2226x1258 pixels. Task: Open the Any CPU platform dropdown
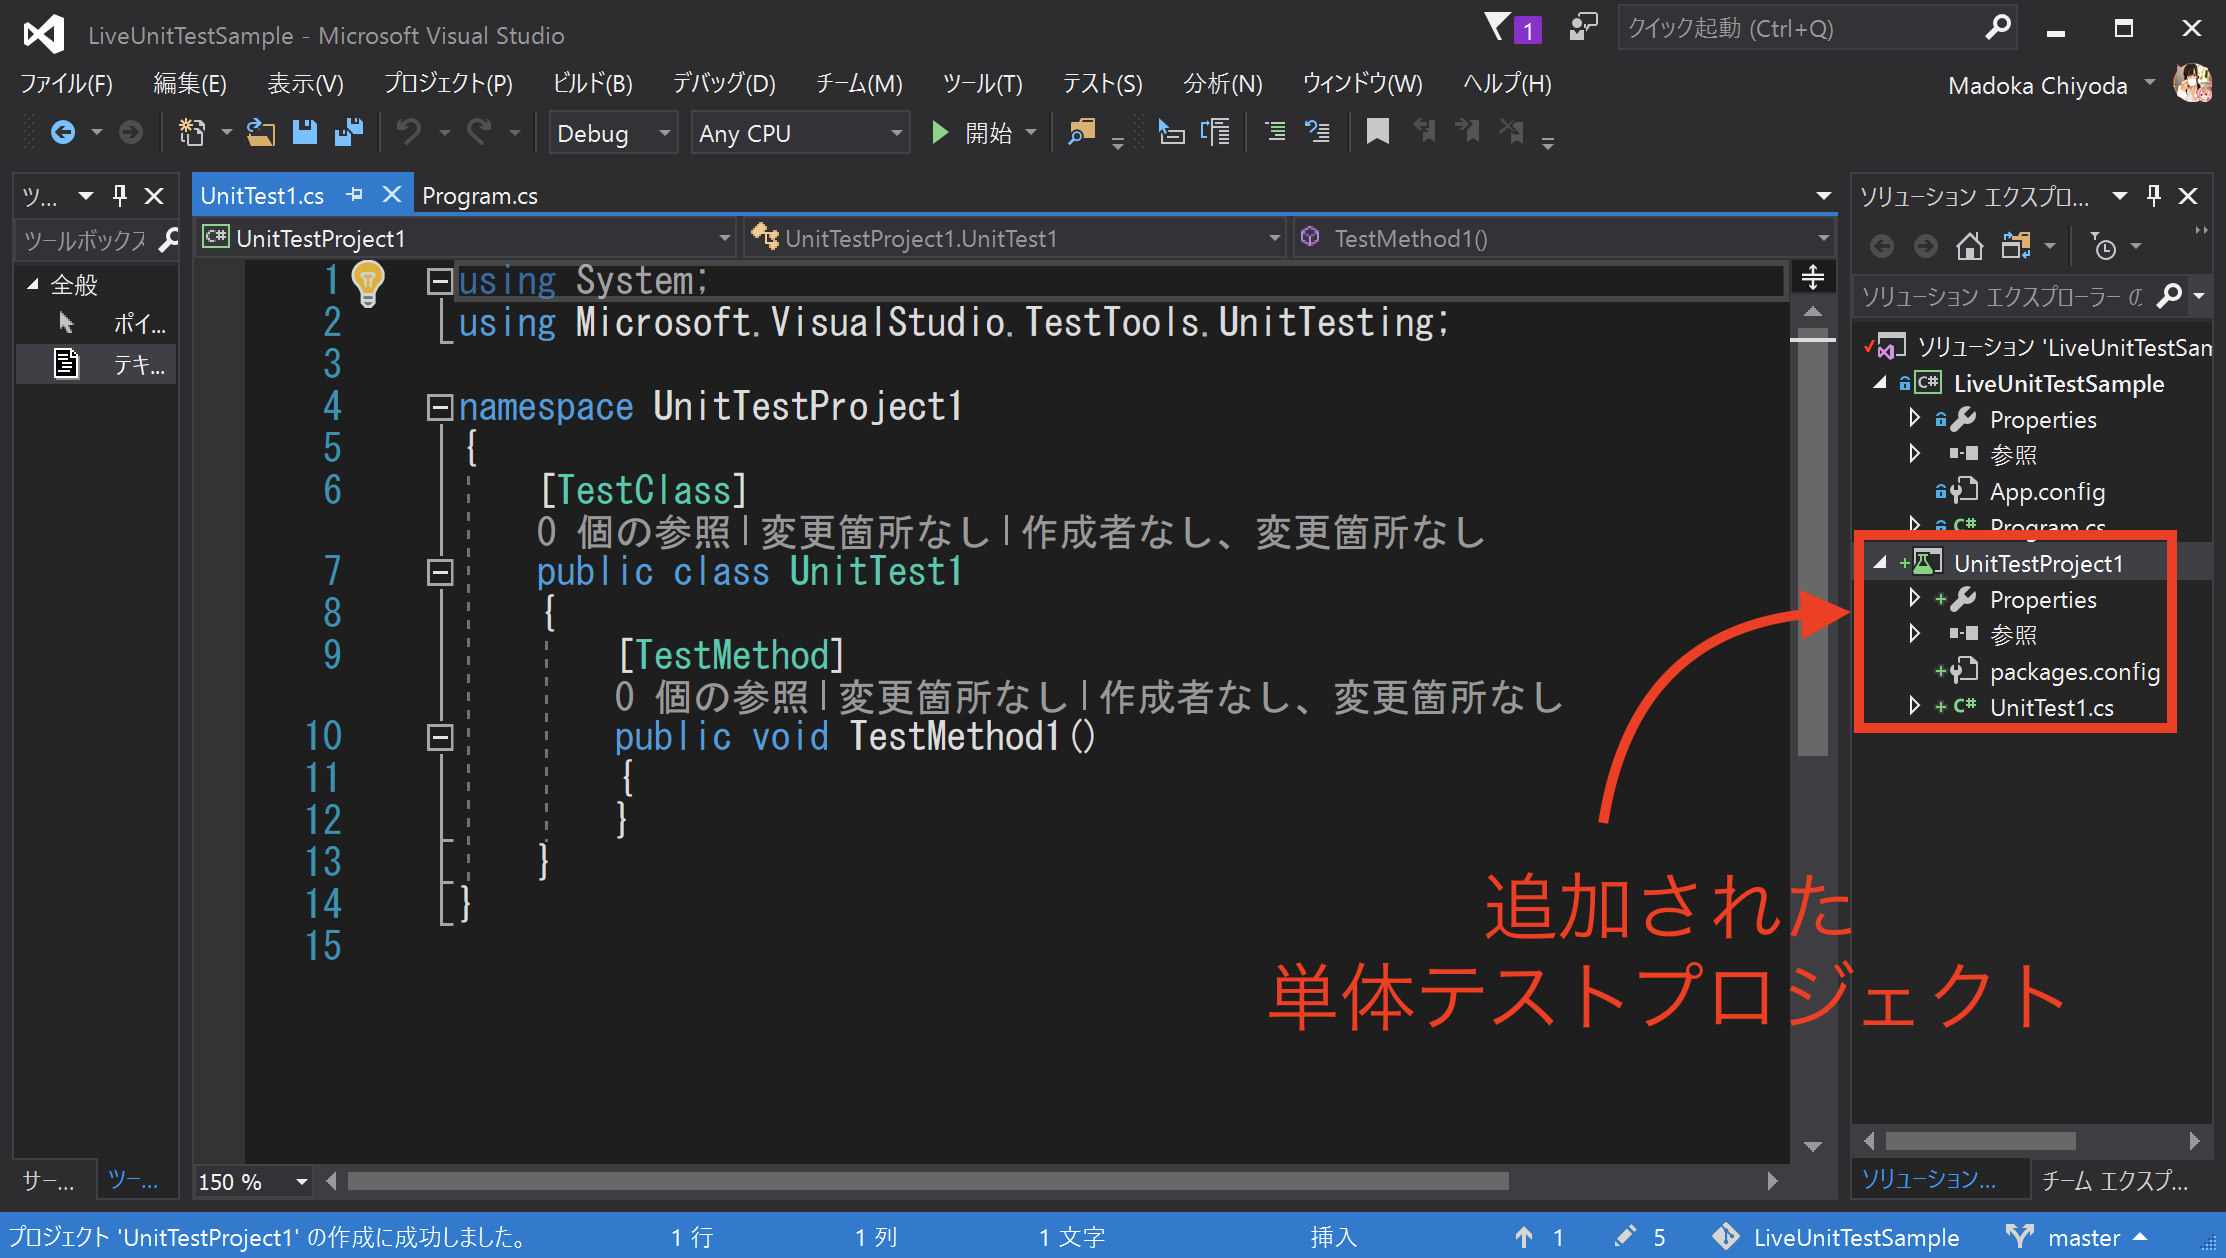(800, 133)
